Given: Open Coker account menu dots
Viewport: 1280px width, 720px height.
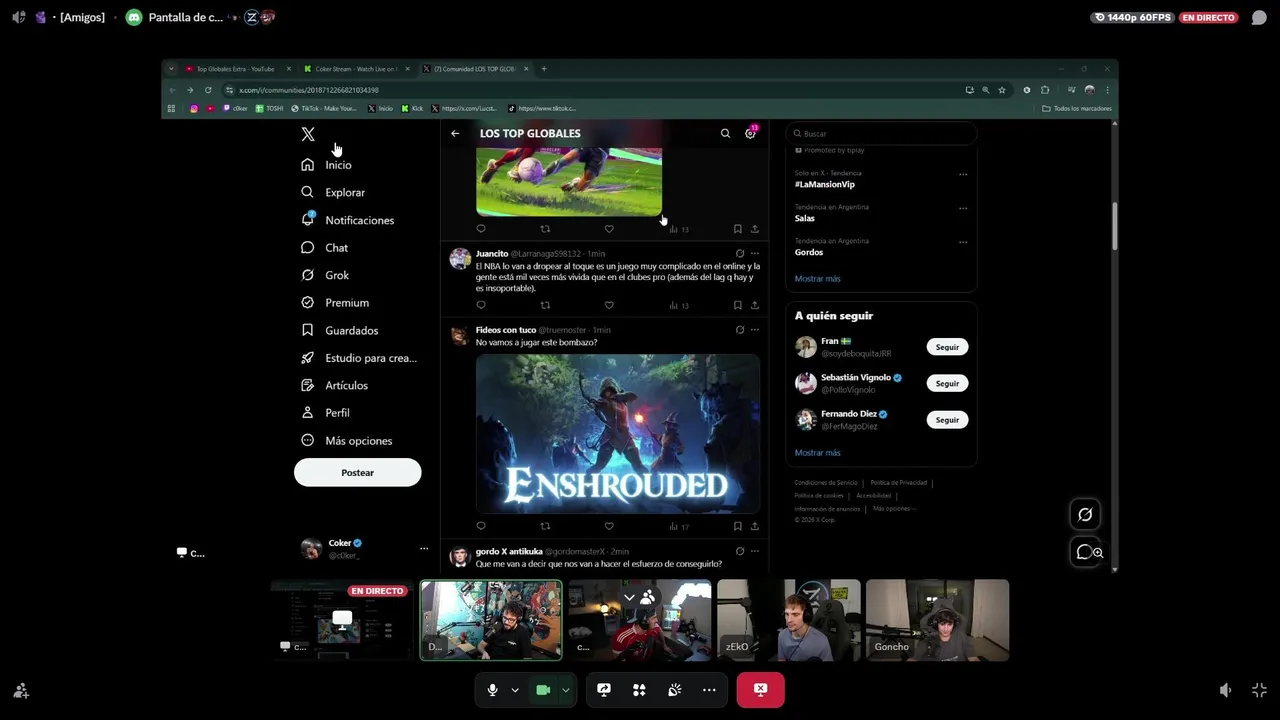Looking at the screenshot, I should click(424, 548).
